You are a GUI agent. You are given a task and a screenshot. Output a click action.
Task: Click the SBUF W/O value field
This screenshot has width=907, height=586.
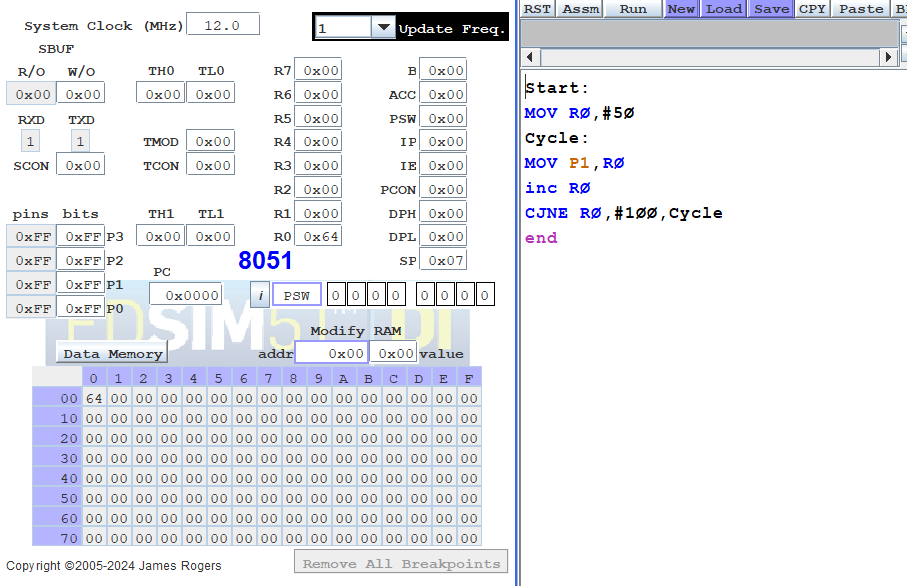tap(80, 94)
